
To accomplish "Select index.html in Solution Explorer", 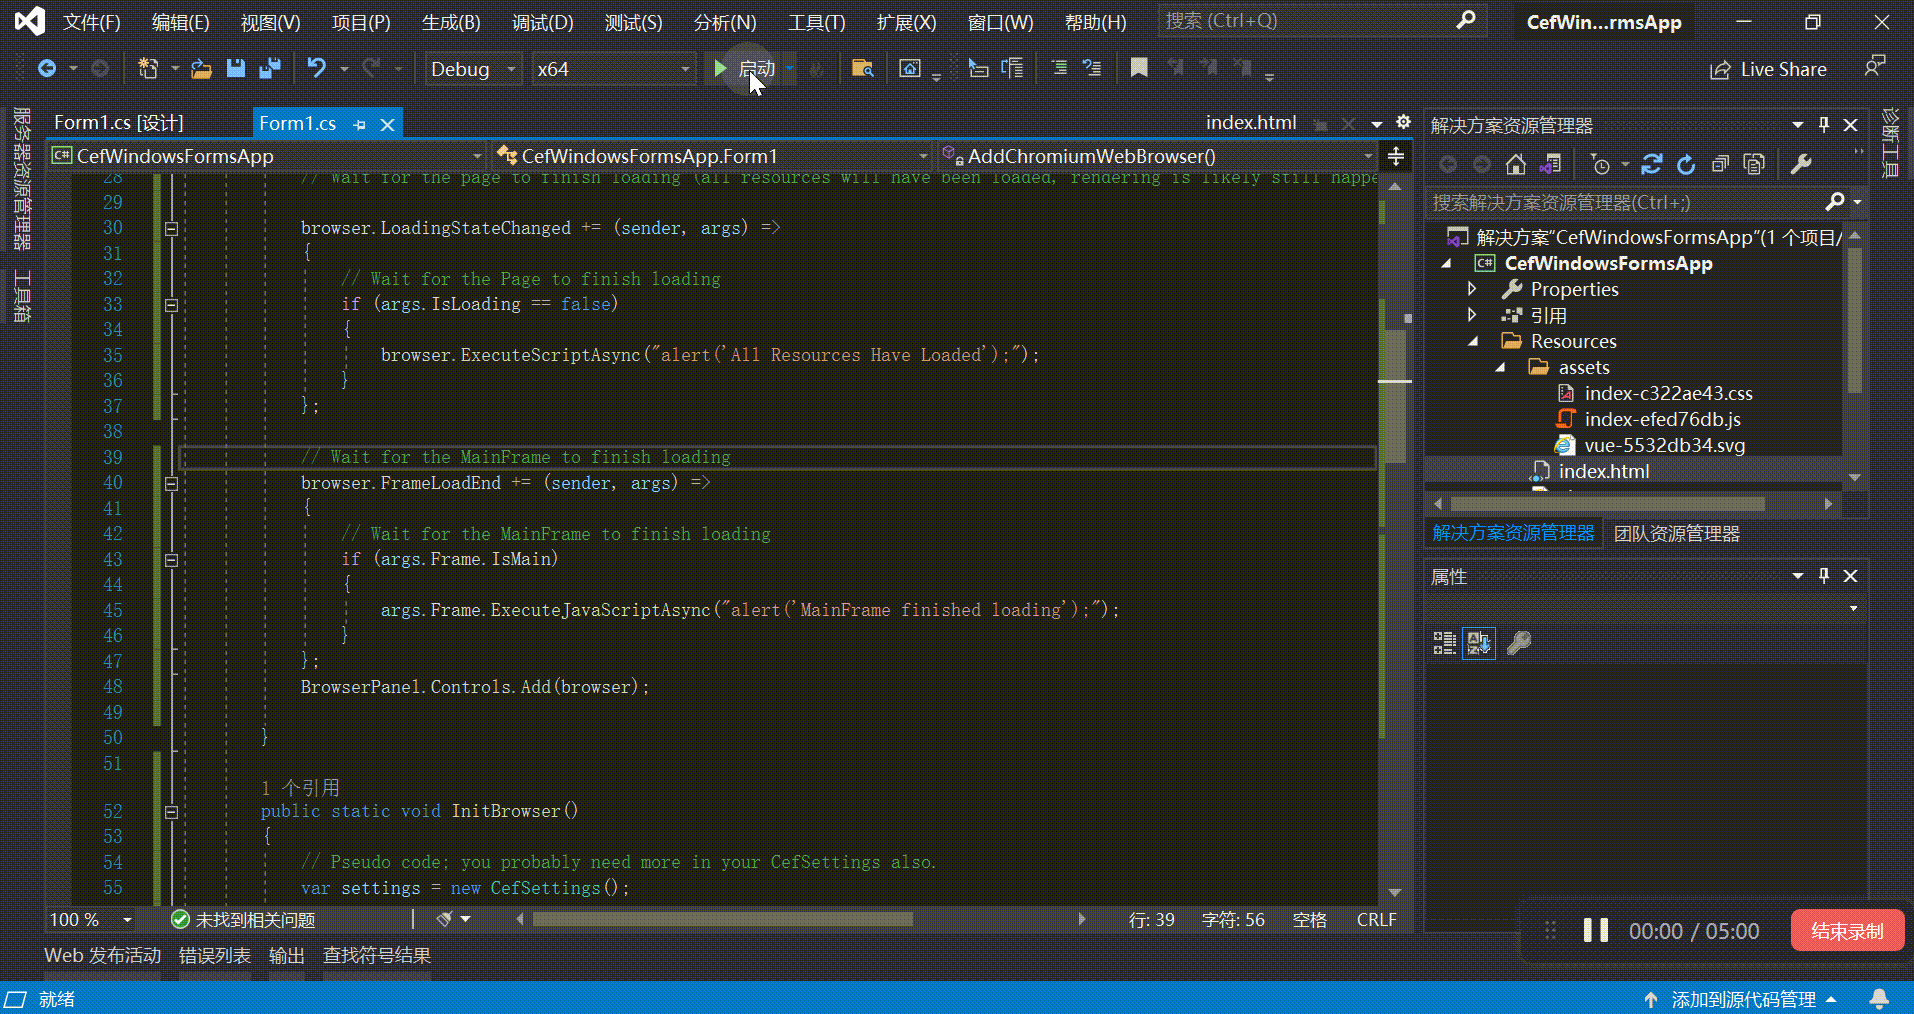I will coord(1605,471).
